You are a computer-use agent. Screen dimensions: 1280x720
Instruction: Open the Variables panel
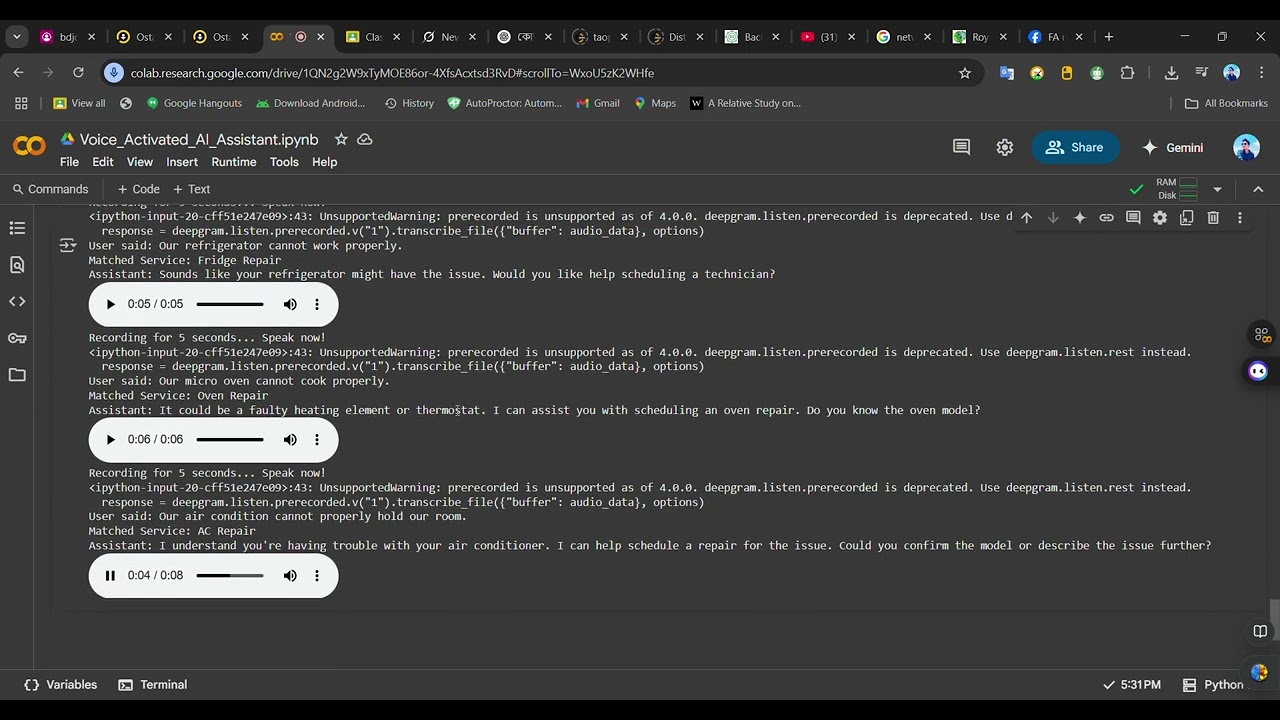[x=61, y=685]
